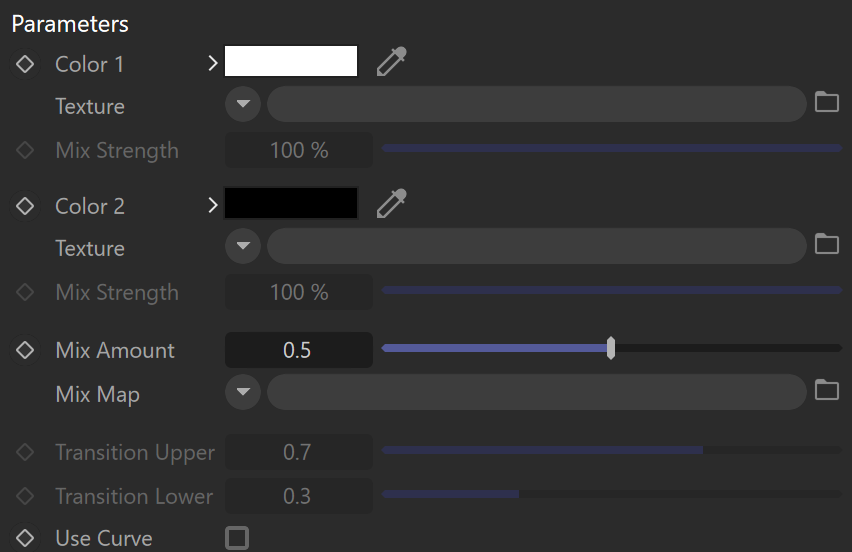Click the white Color 1 swatch
Viewport: 852px width, 552px height.
(x=291, y=61)
